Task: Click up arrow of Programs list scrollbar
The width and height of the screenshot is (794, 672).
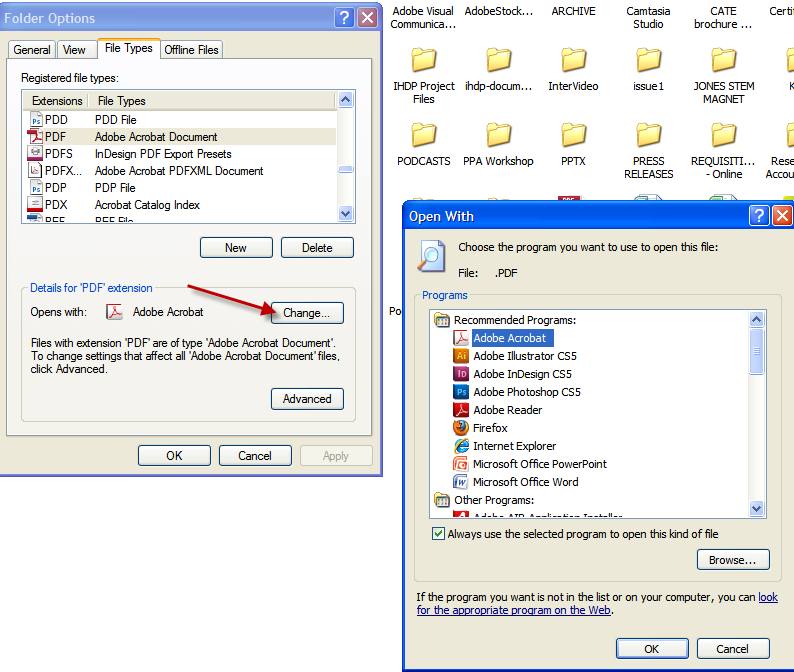Action: click(x=757, y=319)
